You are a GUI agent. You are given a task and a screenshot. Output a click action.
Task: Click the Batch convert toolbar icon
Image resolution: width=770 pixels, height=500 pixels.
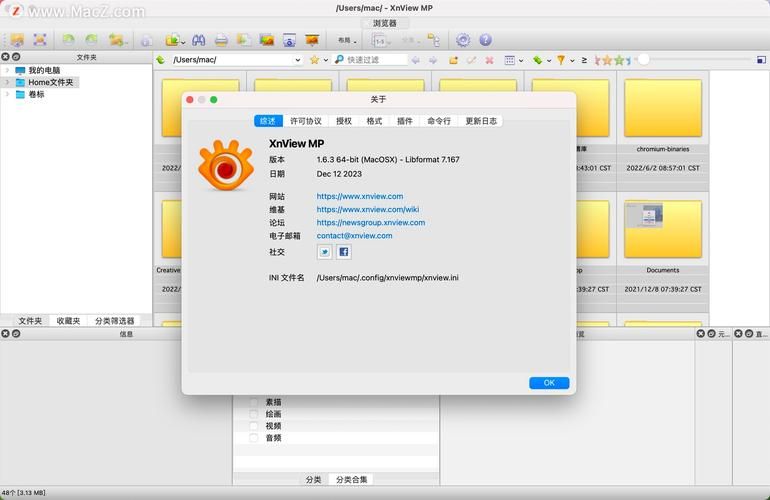click(x=244, y=40)
